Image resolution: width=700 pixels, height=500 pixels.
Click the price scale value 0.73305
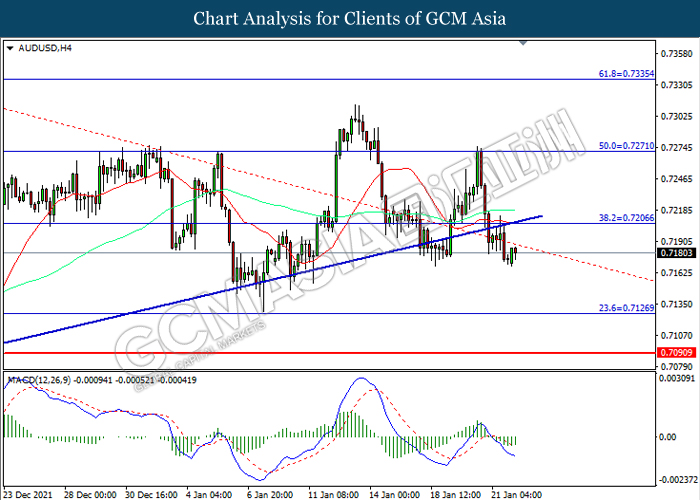676,85
